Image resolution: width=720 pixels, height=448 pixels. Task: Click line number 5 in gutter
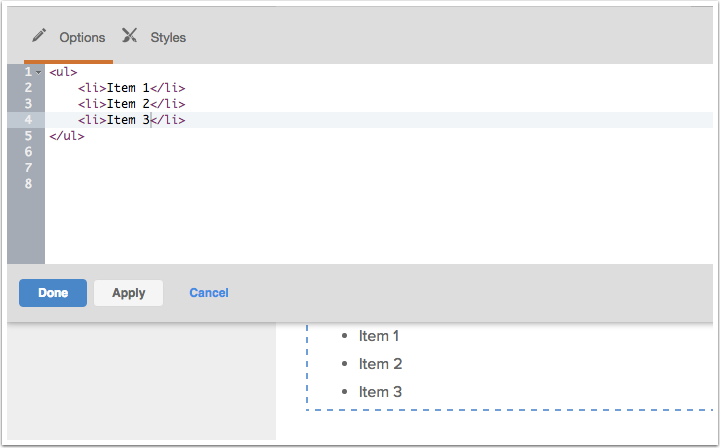click(28, 136)
